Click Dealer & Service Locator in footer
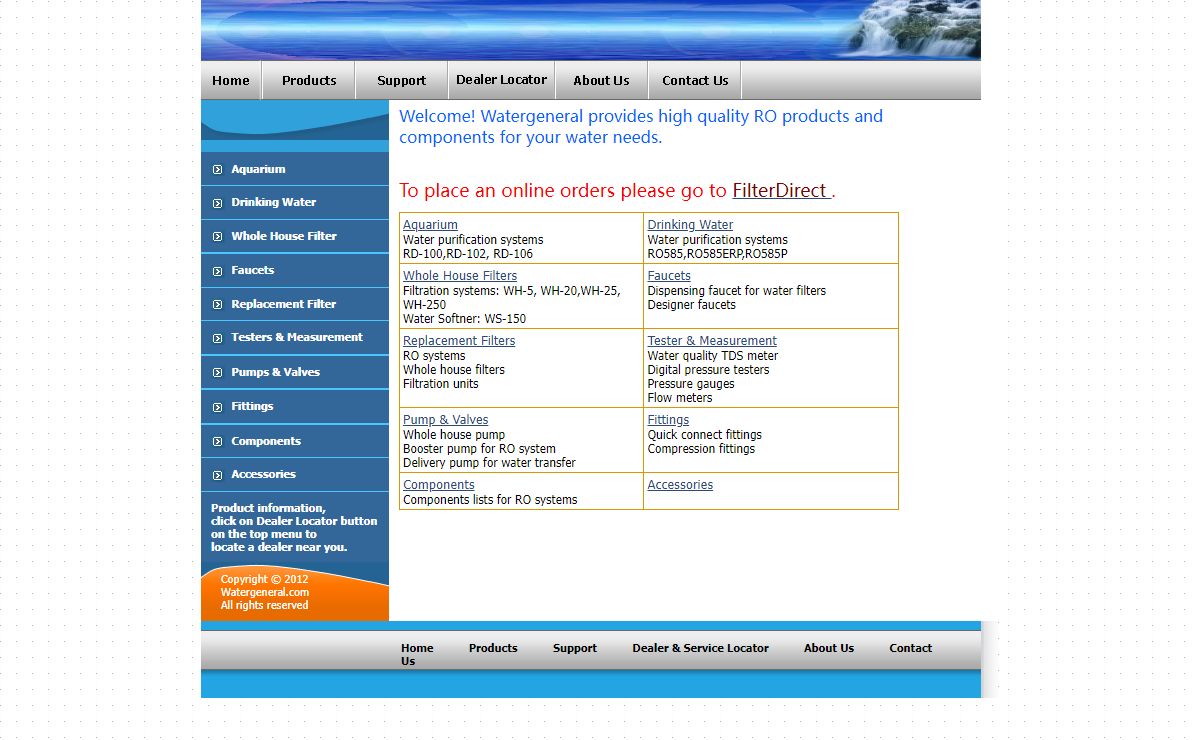Viewport: 1200px width, 740px height. [700, 648]
